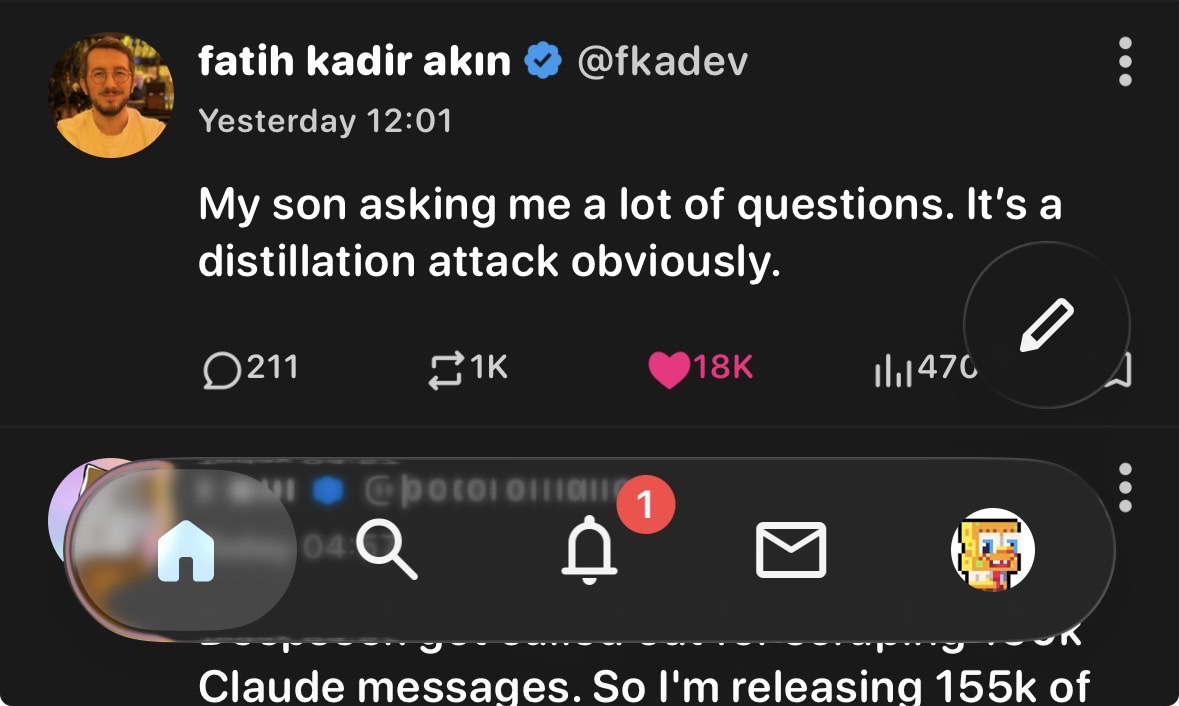Expand three-dot menu on second tweet
The width and height of the screenshot is (1179, 706).
[x=1125, y=487]
